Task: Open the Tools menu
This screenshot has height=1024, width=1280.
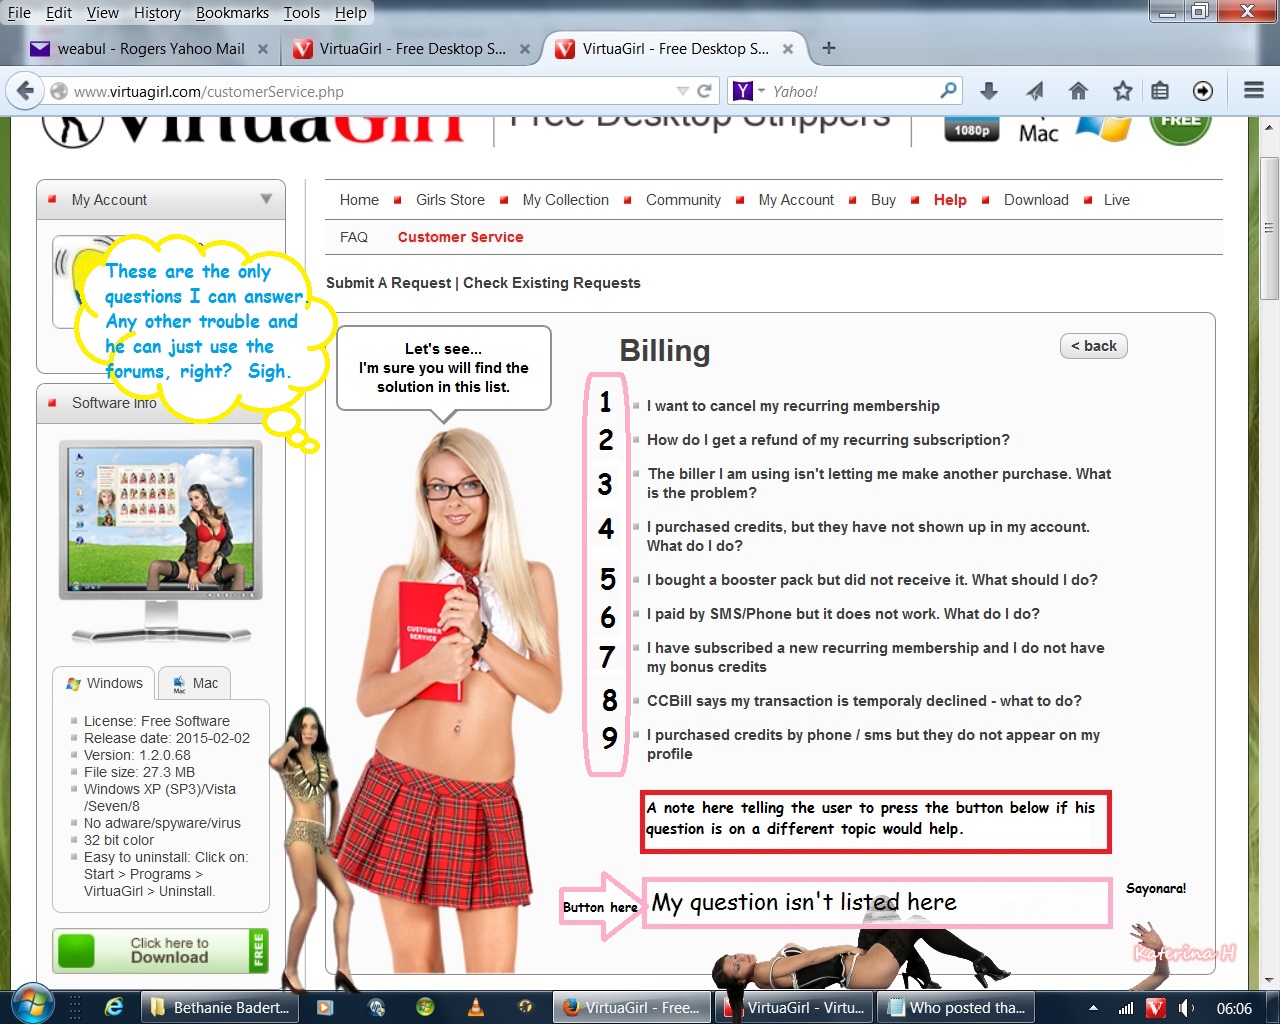Action: point(302,13)
